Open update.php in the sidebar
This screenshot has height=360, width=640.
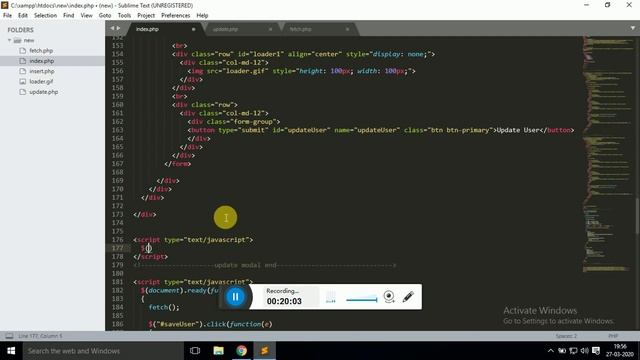pos(43,92)
